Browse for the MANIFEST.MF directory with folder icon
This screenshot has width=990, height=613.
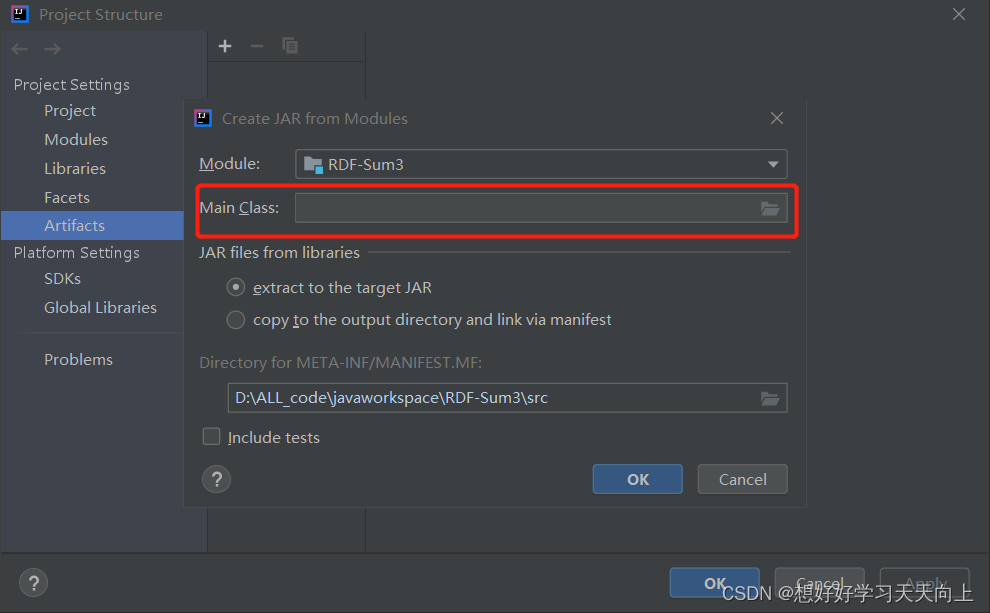tap(770, 398)
